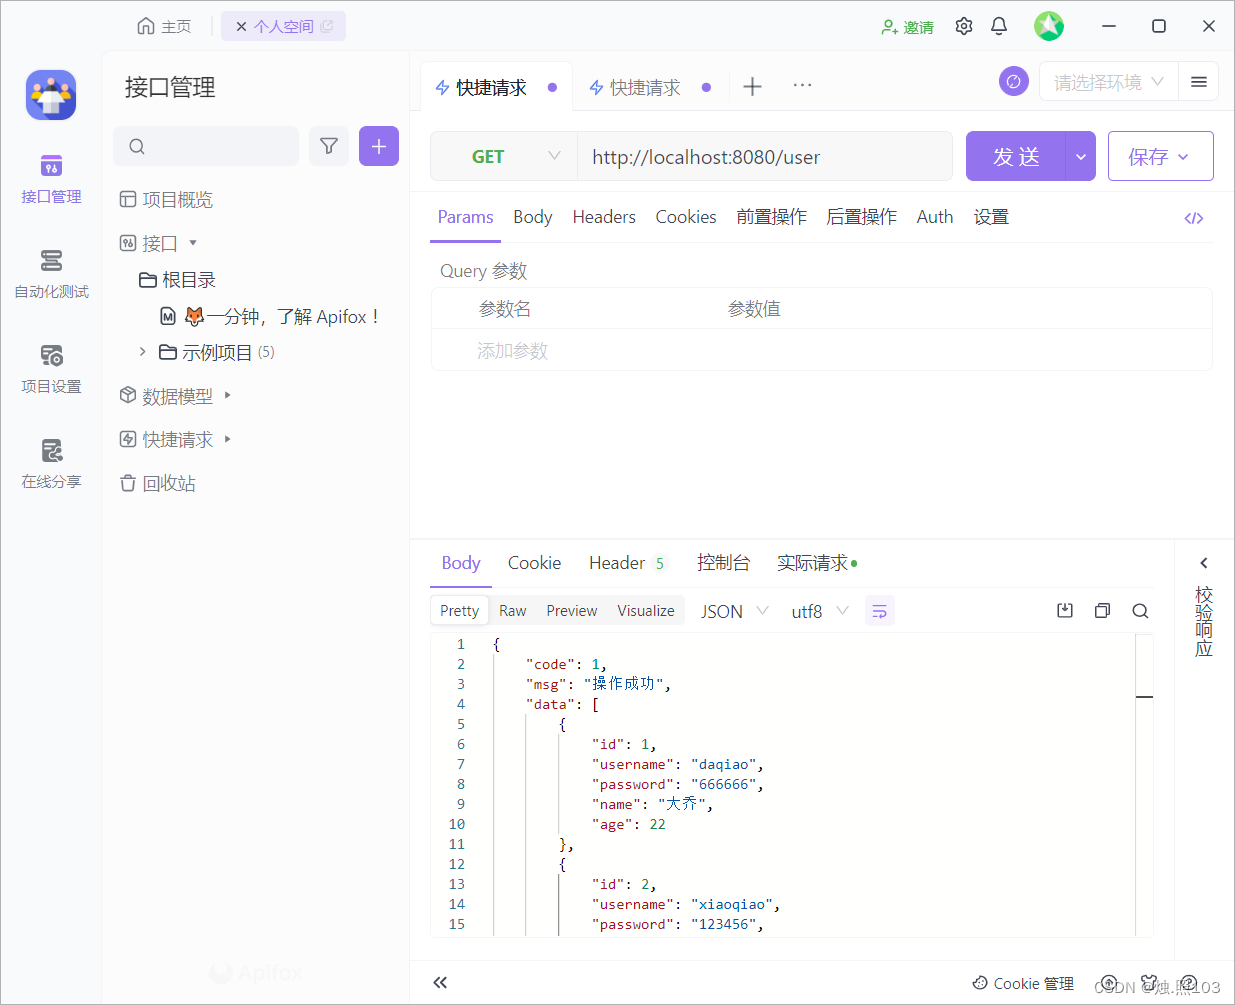Click the 邀请 invite button
1235x1005 pixels.
pos(907,27)
